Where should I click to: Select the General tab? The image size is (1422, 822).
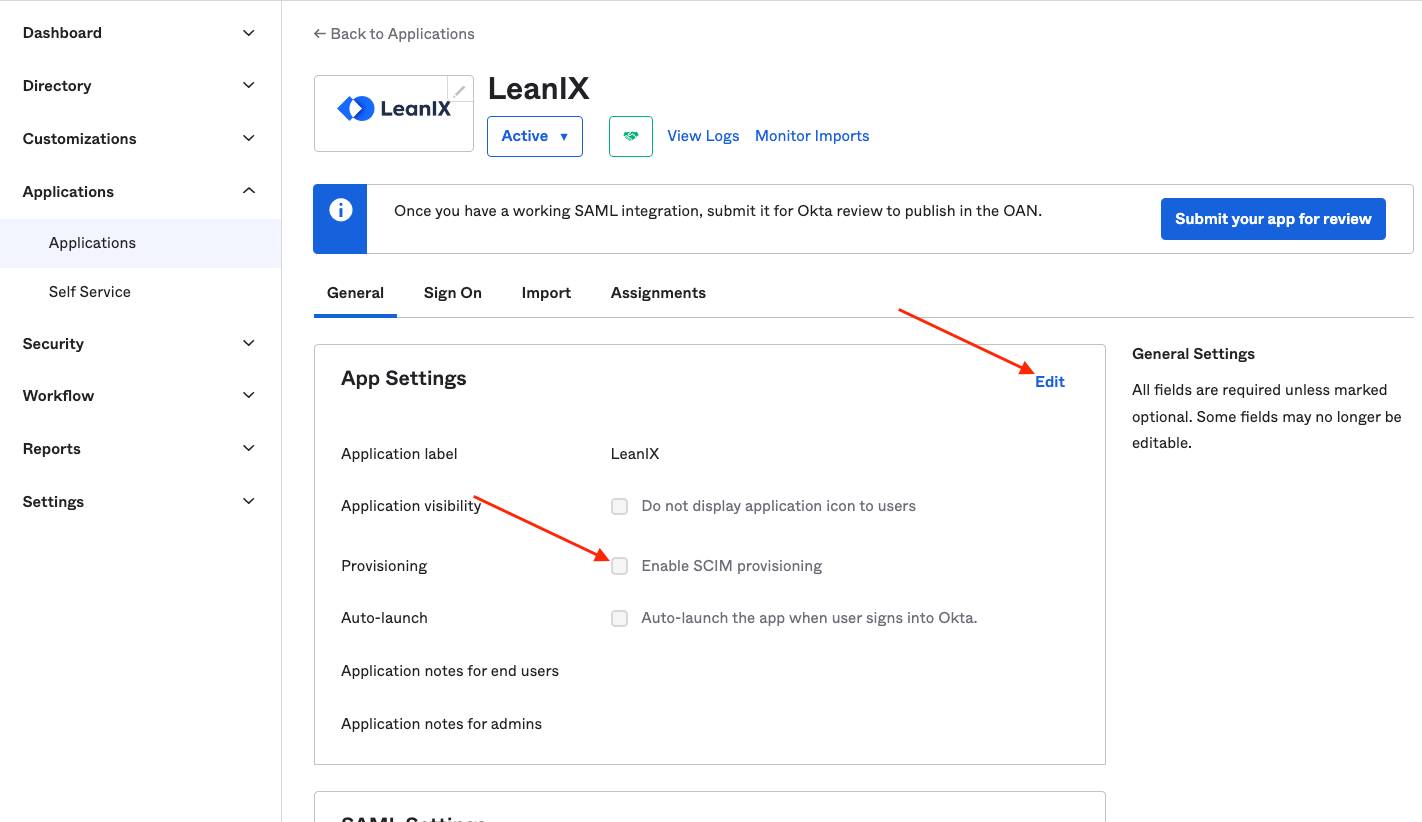[x=355, y=293]
